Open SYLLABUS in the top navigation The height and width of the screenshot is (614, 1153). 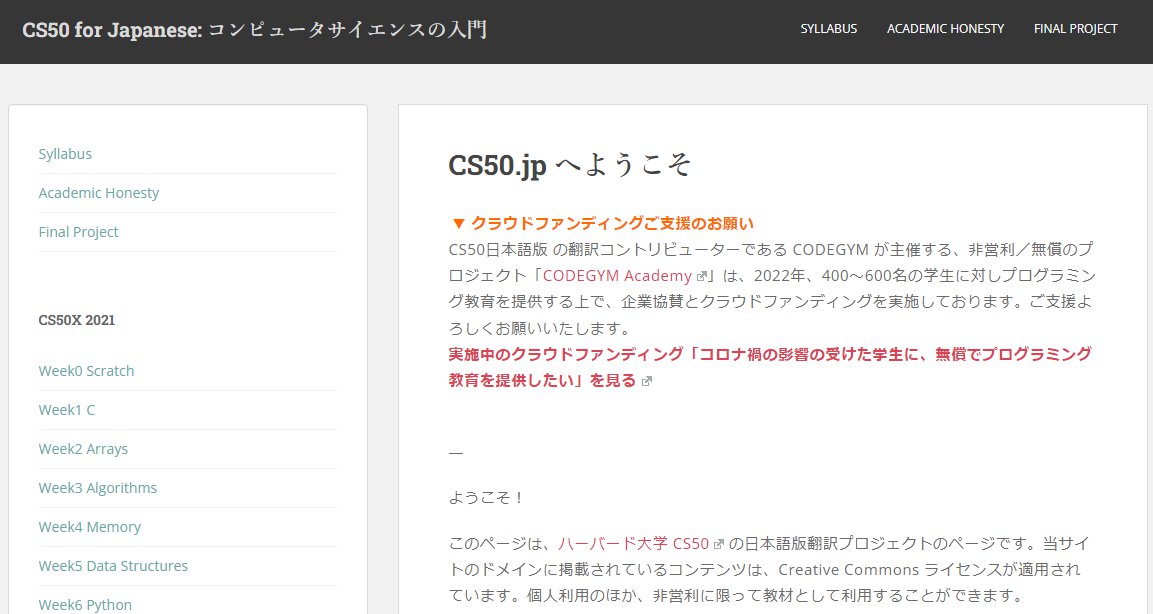click(x=829, y=29)
